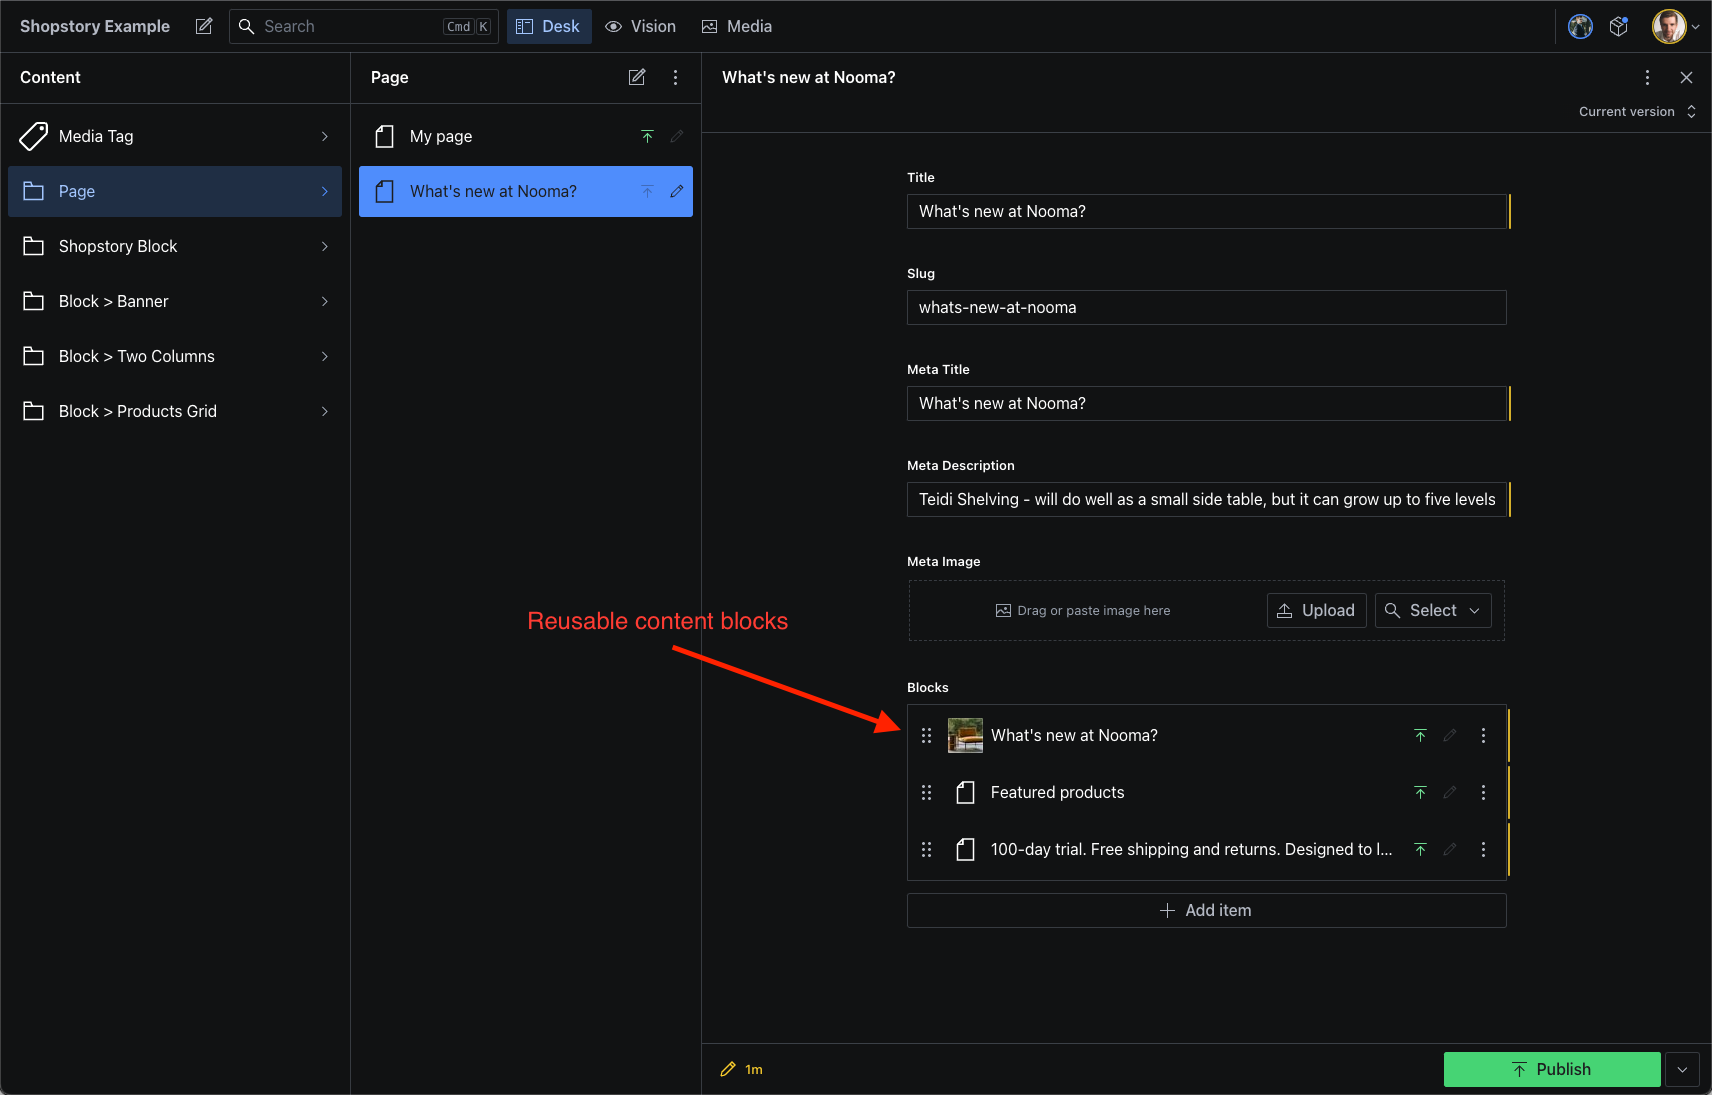Switch to the Desk tab

[549, 26]
